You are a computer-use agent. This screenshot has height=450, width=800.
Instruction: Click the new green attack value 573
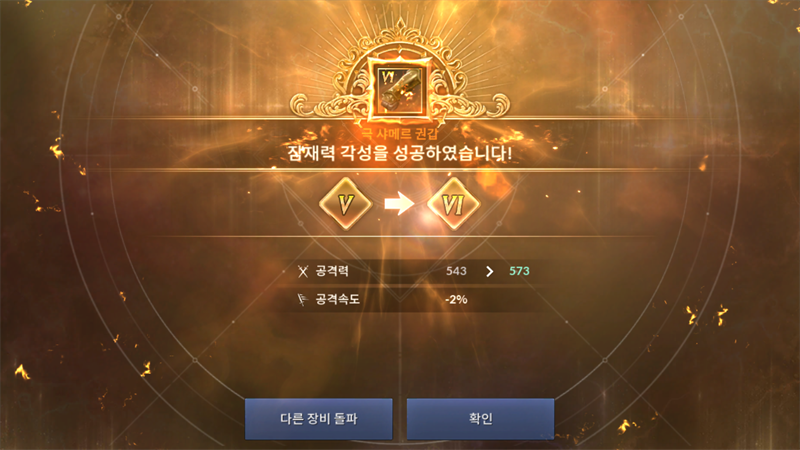tap(519, 271)
